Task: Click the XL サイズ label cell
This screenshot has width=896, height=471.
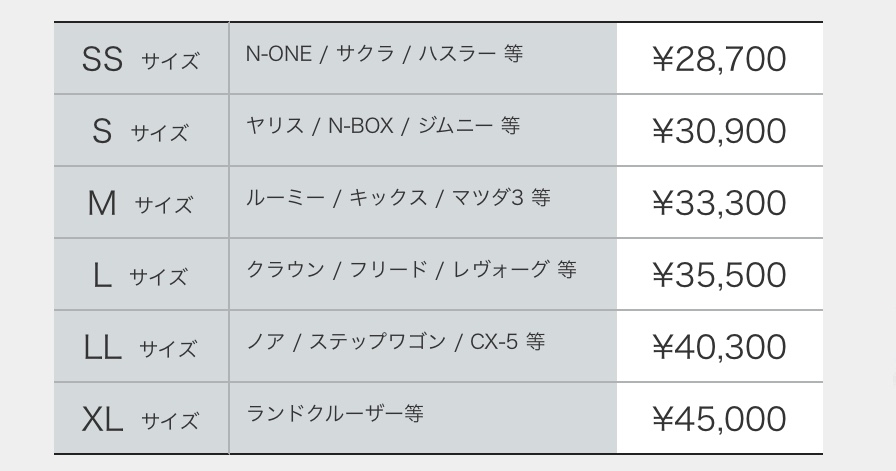Action: point(141,420)
